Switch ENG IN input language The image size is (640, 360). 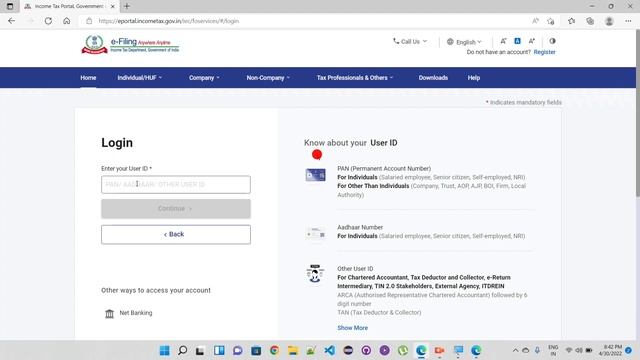(x=553, y=350)
